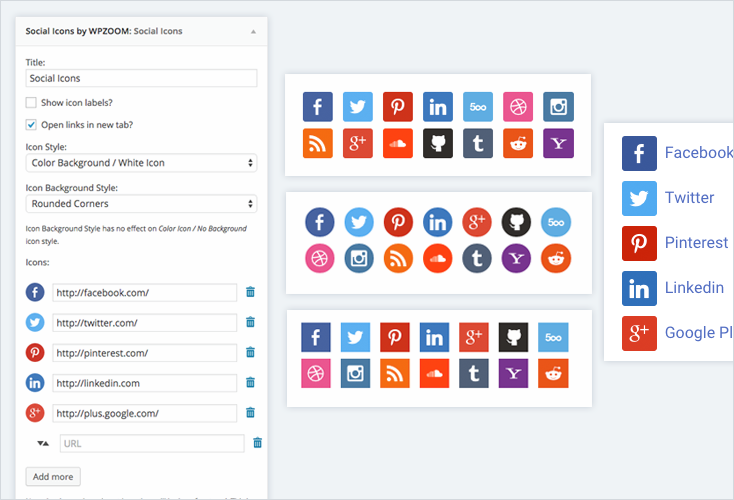The width and height of the screenshot is (734, 500).
Task: Click the Pinterest icon beside the Pinterest label
Action: [x=639, y=243]
